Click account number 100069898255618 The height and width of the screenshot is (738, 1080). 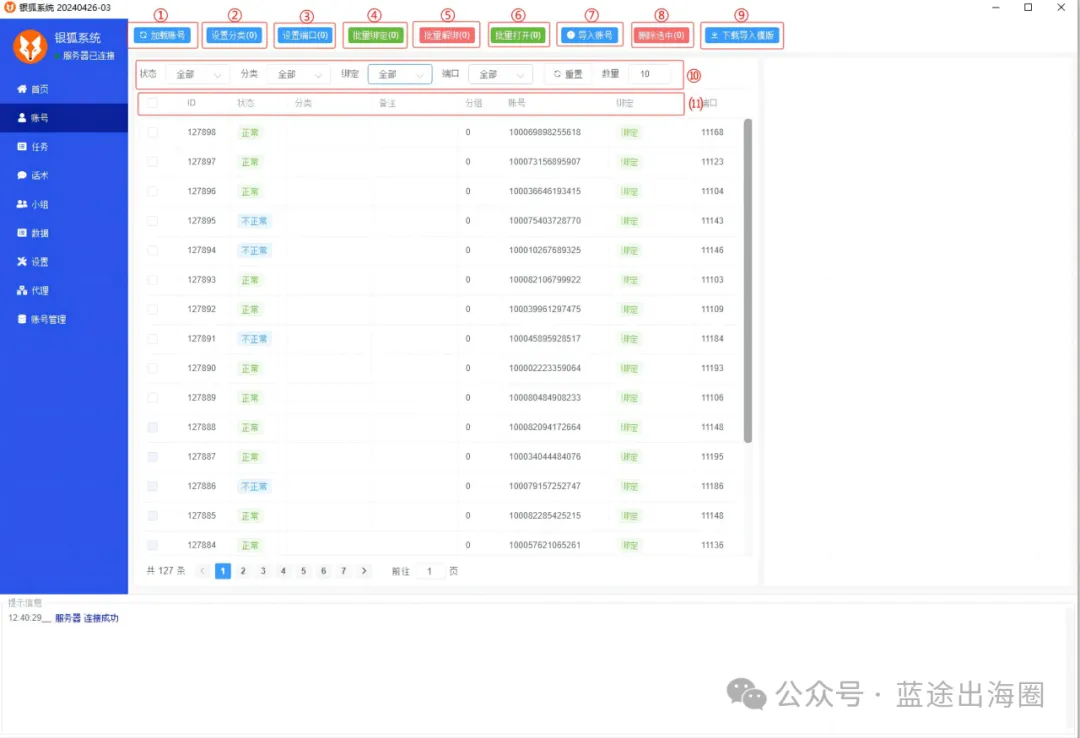point(545,132)
